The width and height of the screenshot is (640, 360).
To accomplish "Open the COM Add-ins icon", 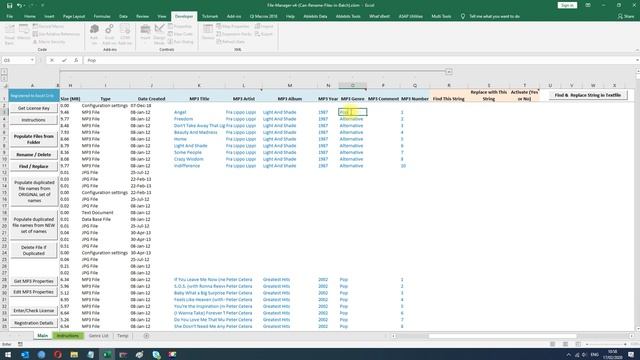I will [125, 34].
